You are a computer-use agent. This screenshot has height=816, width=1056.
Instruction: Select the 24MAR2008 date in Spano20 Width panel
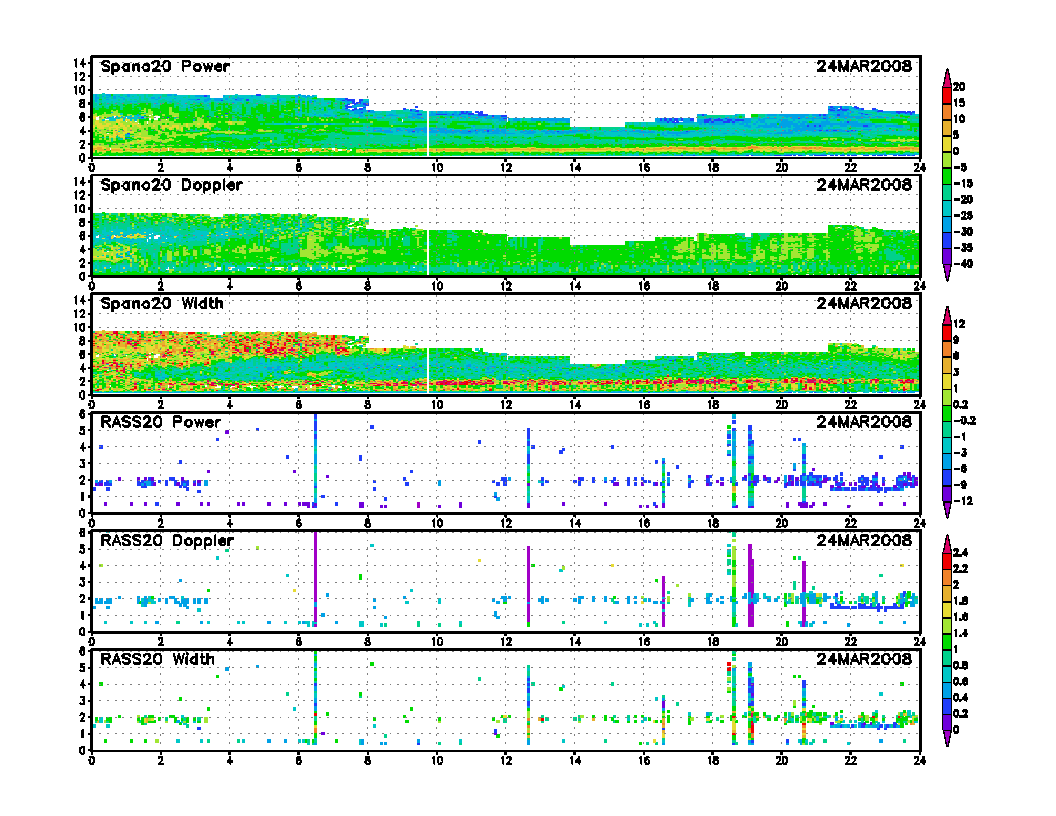click(864, 304)
